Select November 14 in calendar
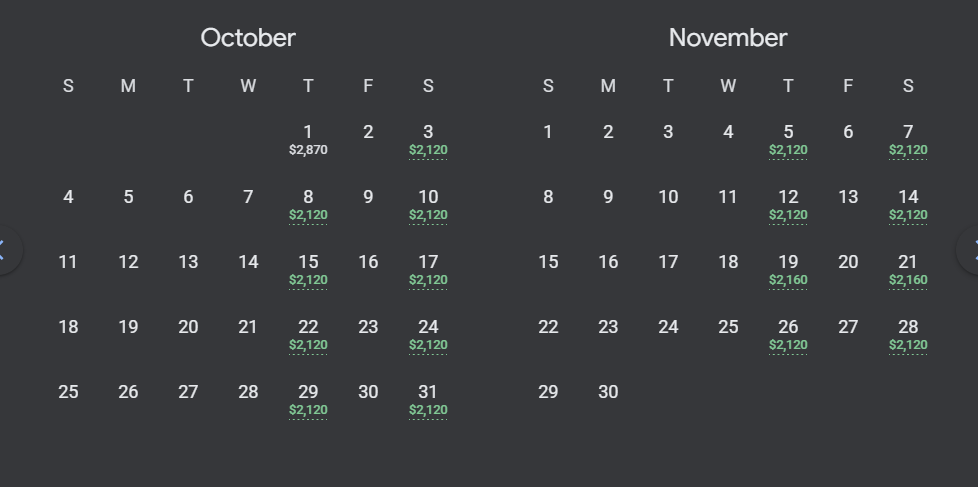 coord(908,205)
